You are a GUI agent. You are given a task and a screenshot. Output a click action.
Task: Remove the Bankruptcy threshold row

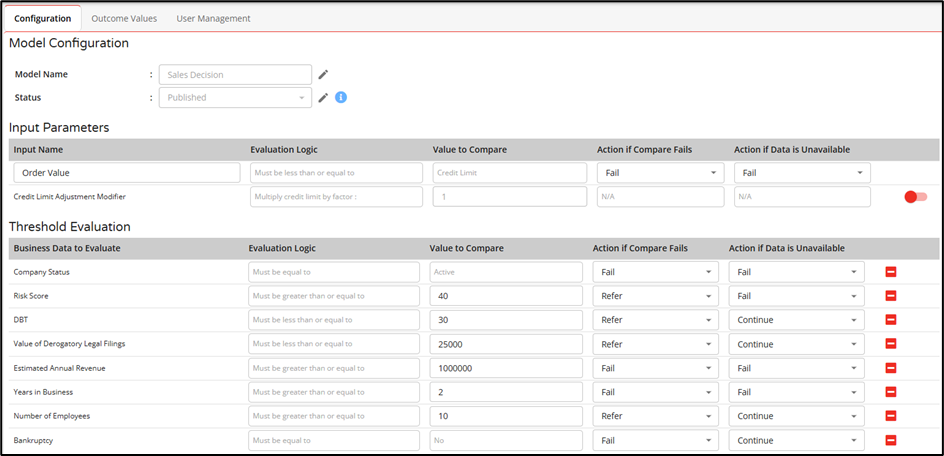pos(890,440)
